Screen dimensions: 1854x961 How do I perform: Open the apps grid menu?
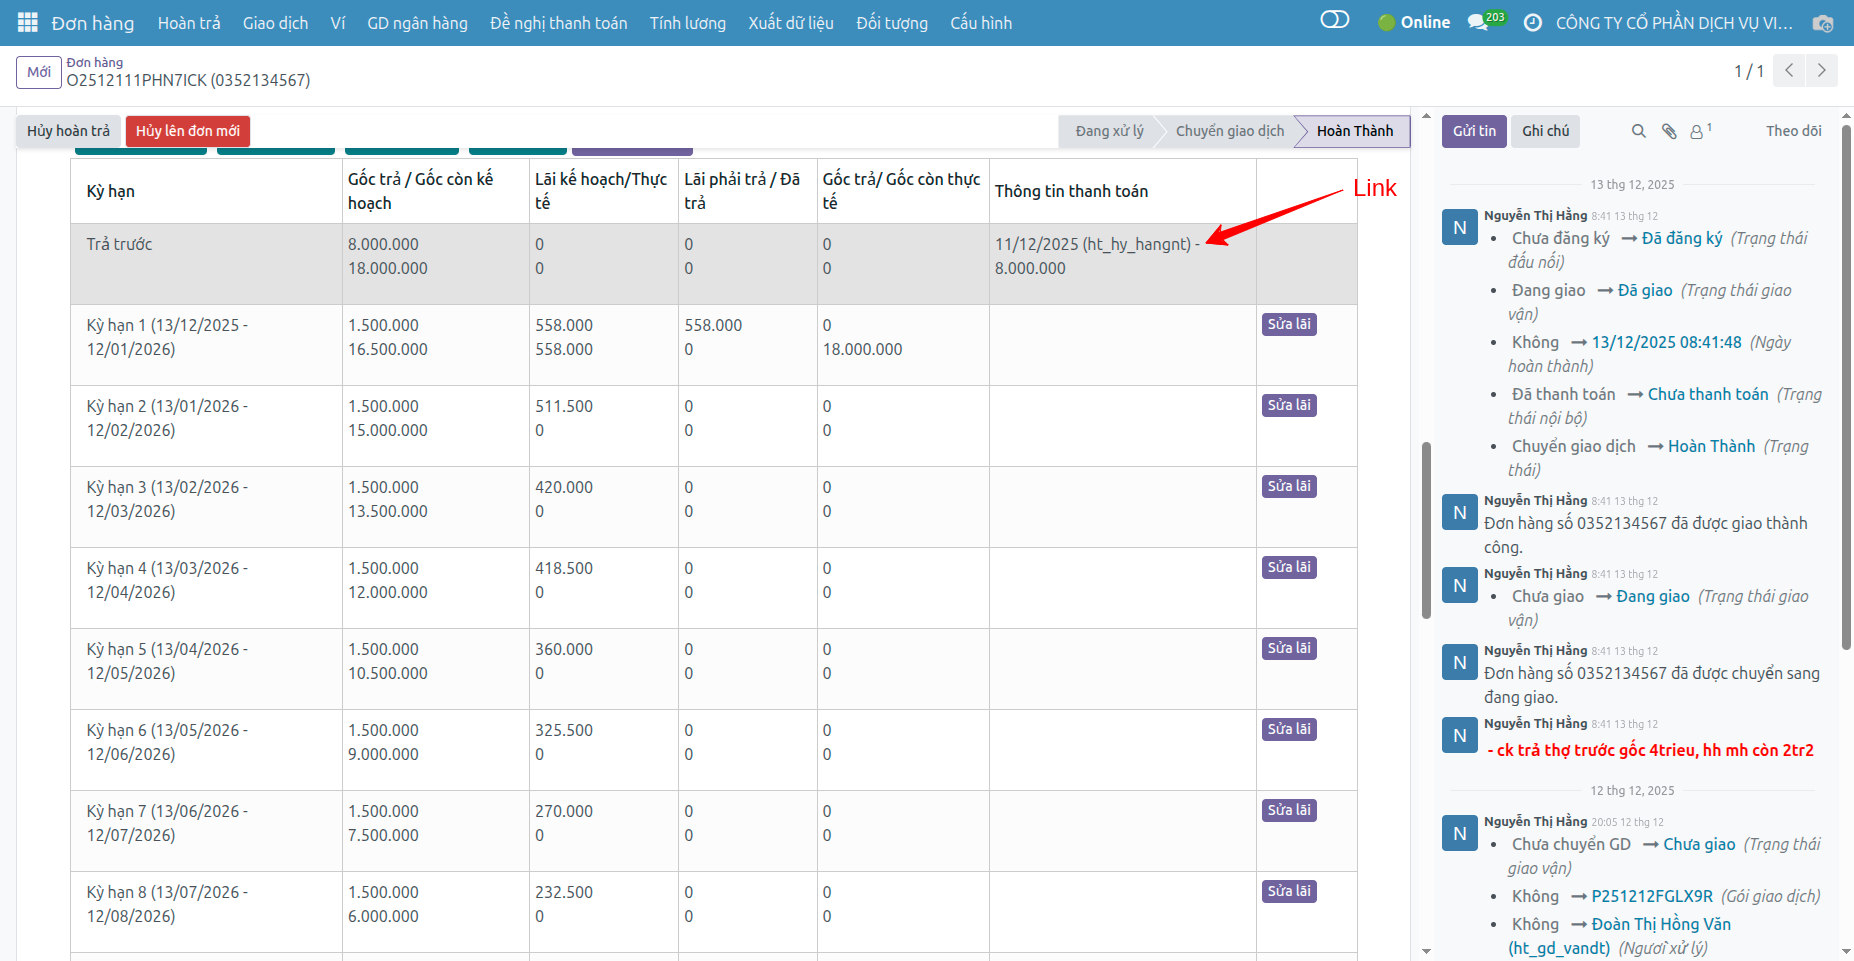(27, 22)
